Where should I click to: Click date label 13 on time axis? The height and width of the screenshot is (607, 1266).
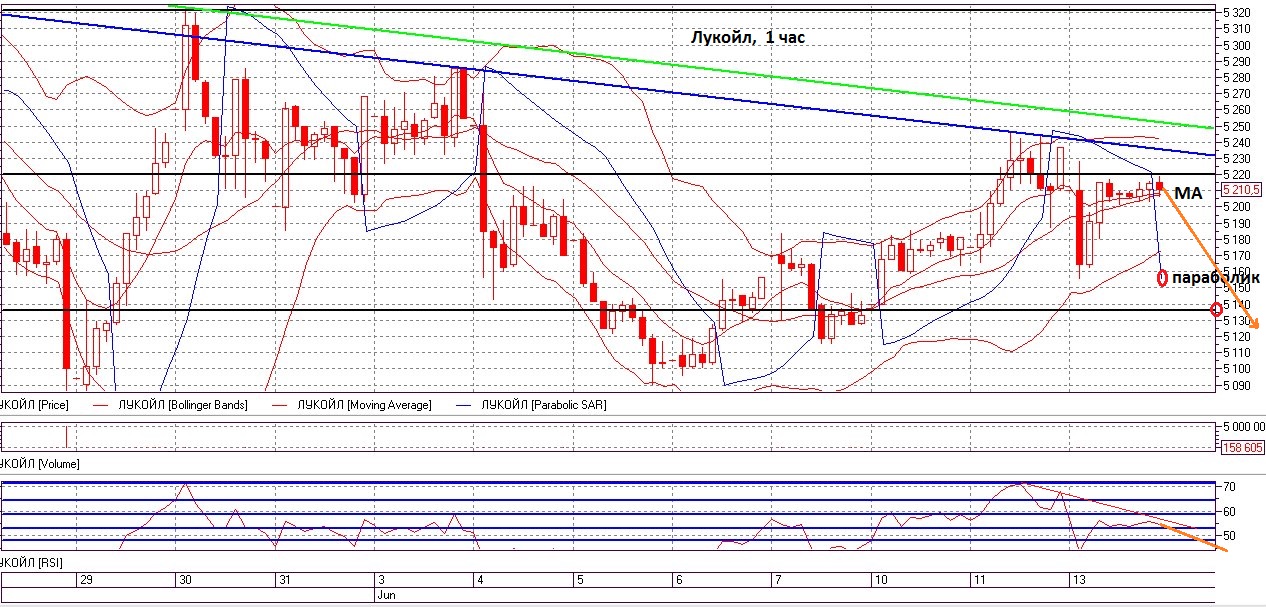click(1078, 580)
